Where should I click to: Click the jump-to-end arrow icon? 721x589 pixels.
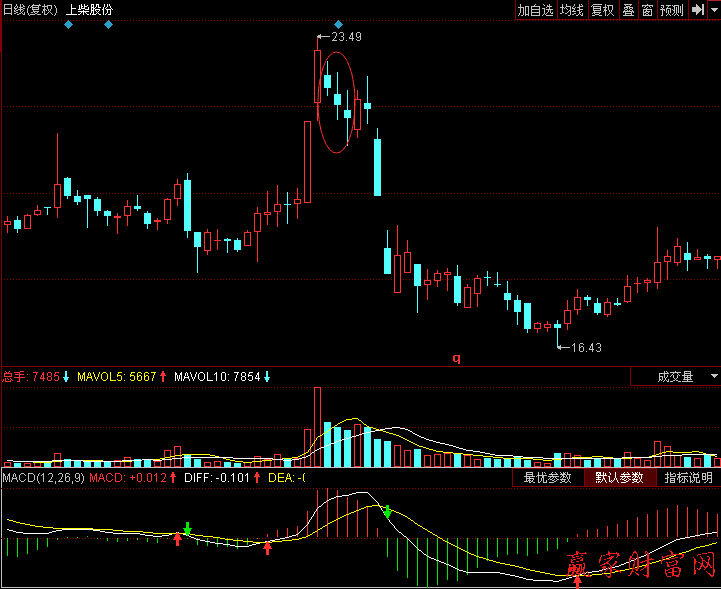(x=698, y=10)
